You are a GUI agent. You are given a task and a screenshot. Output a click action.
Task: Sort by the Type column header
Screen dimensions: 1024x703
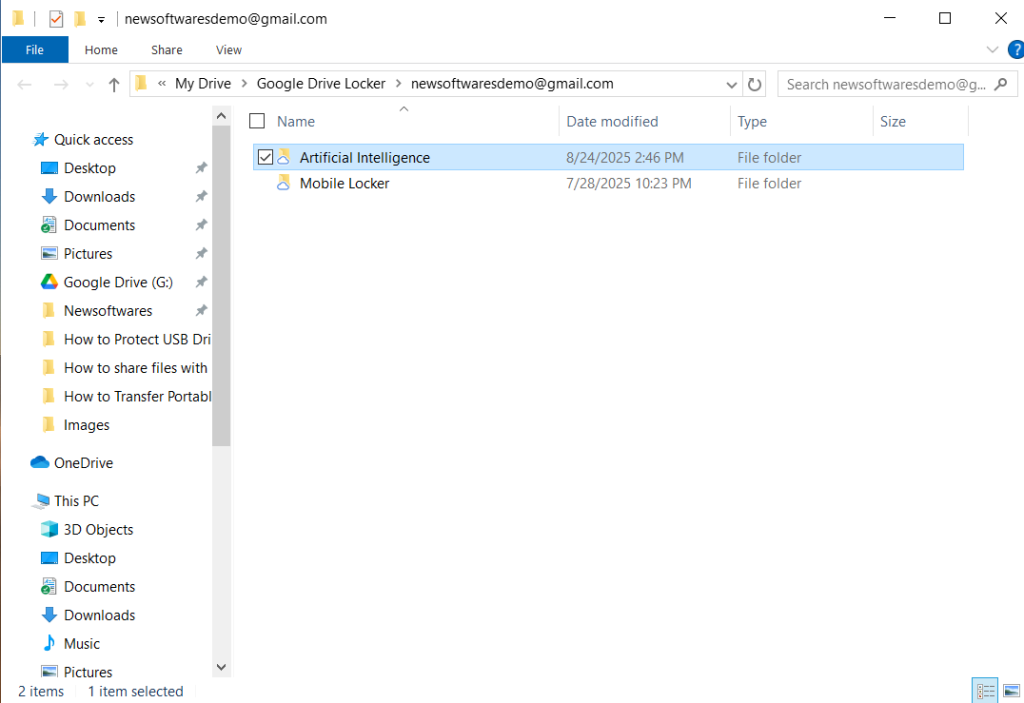click(752, 122)
